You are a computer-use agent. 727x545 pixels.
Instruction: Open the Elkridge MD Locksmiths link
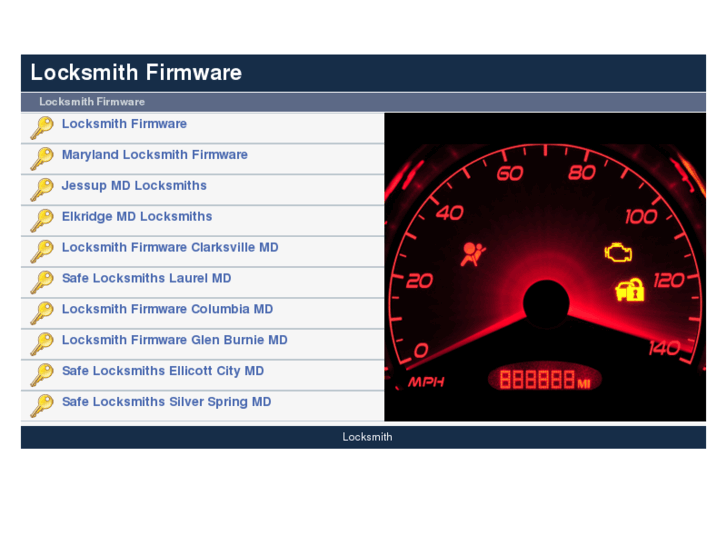[137, 217]
